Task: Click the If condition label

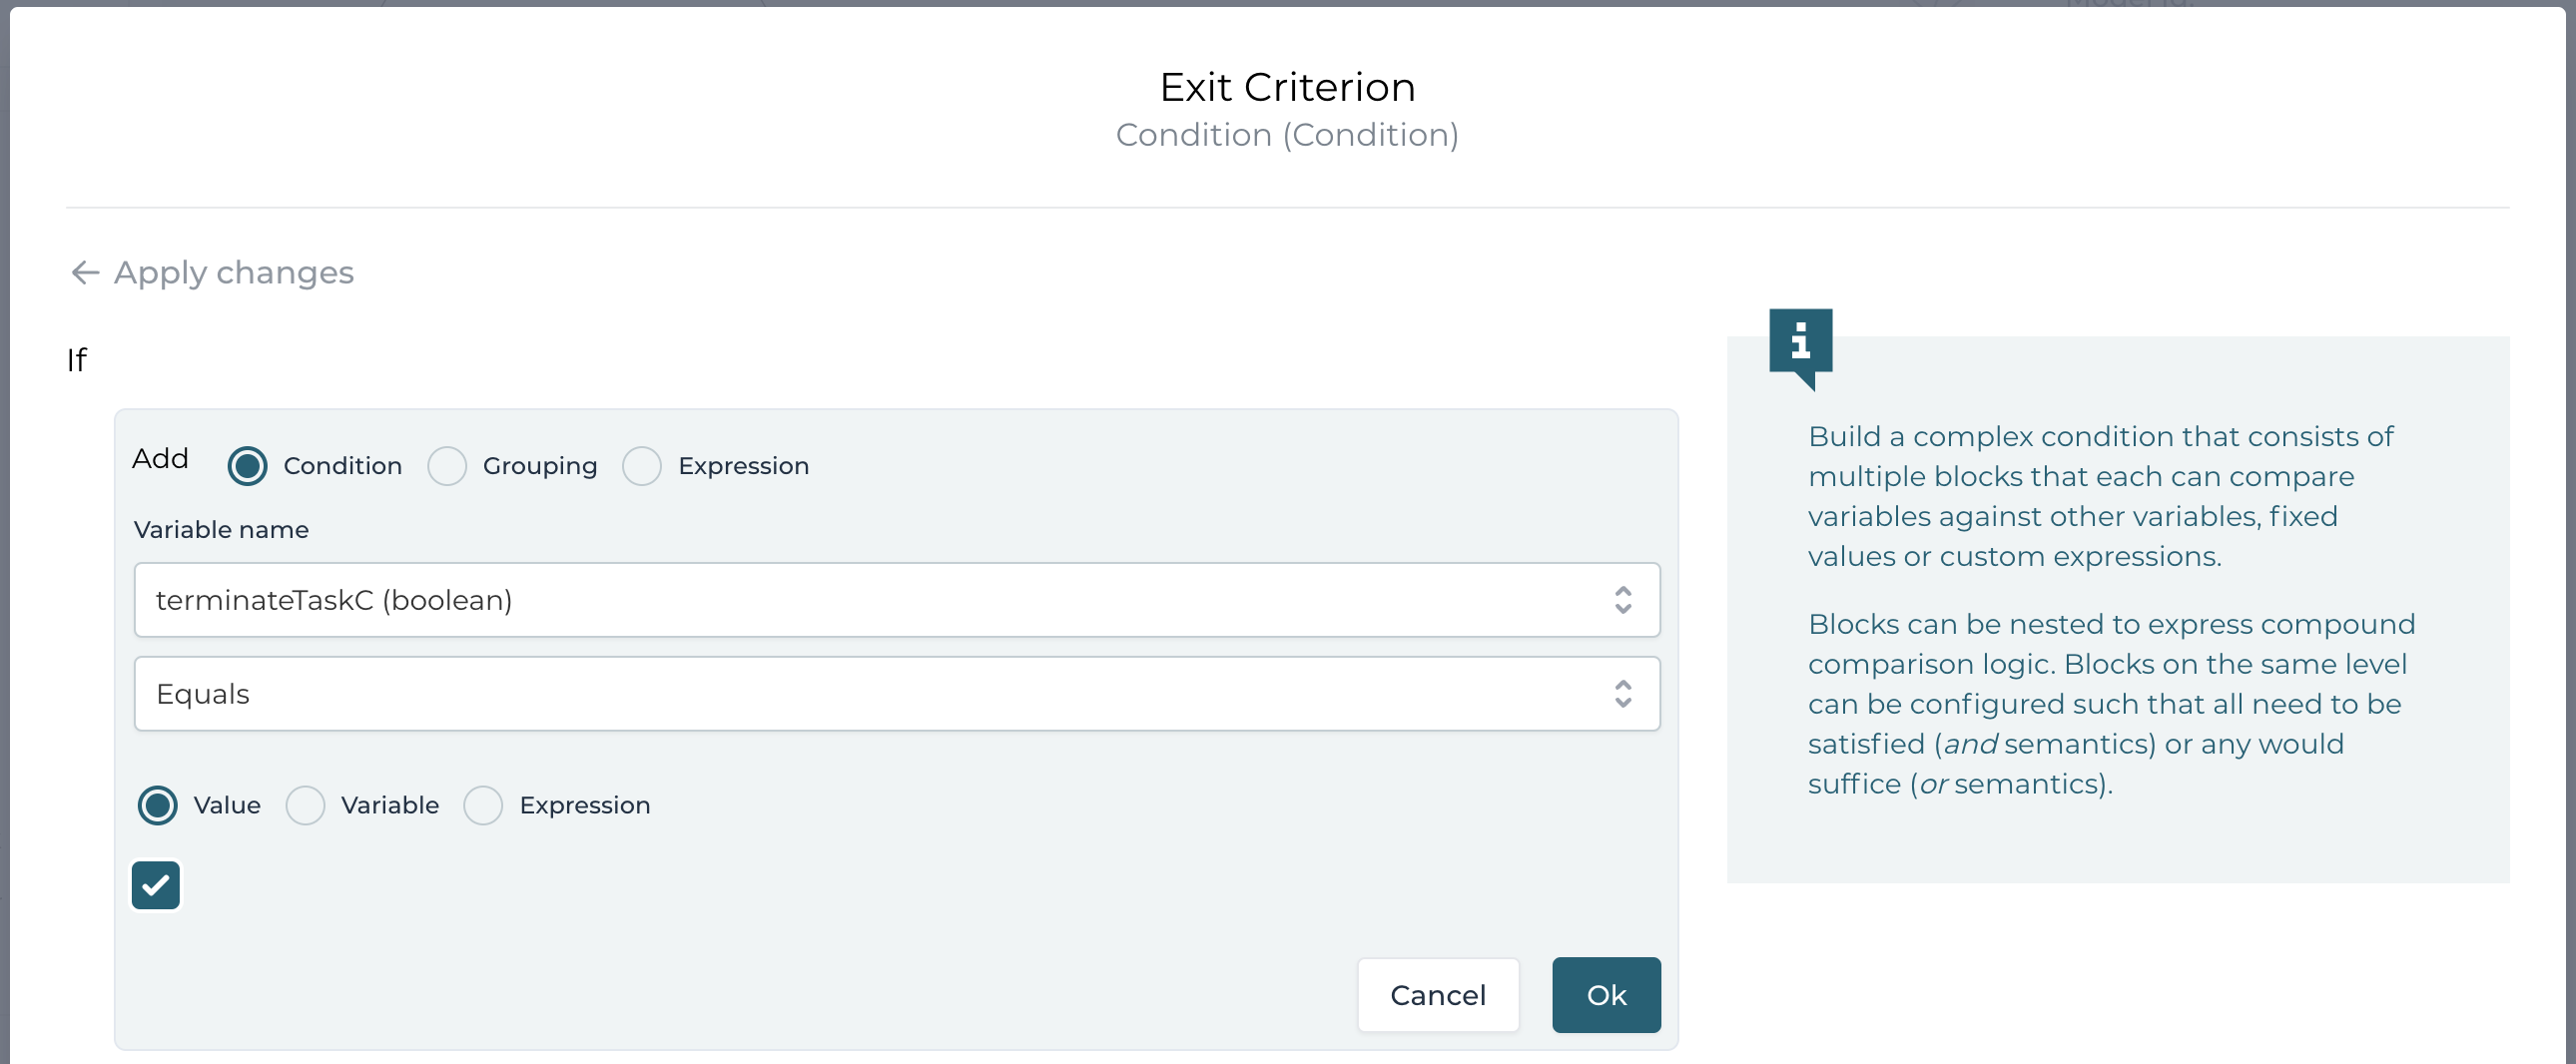Action: pyautogui.click(x=77, y=361)
